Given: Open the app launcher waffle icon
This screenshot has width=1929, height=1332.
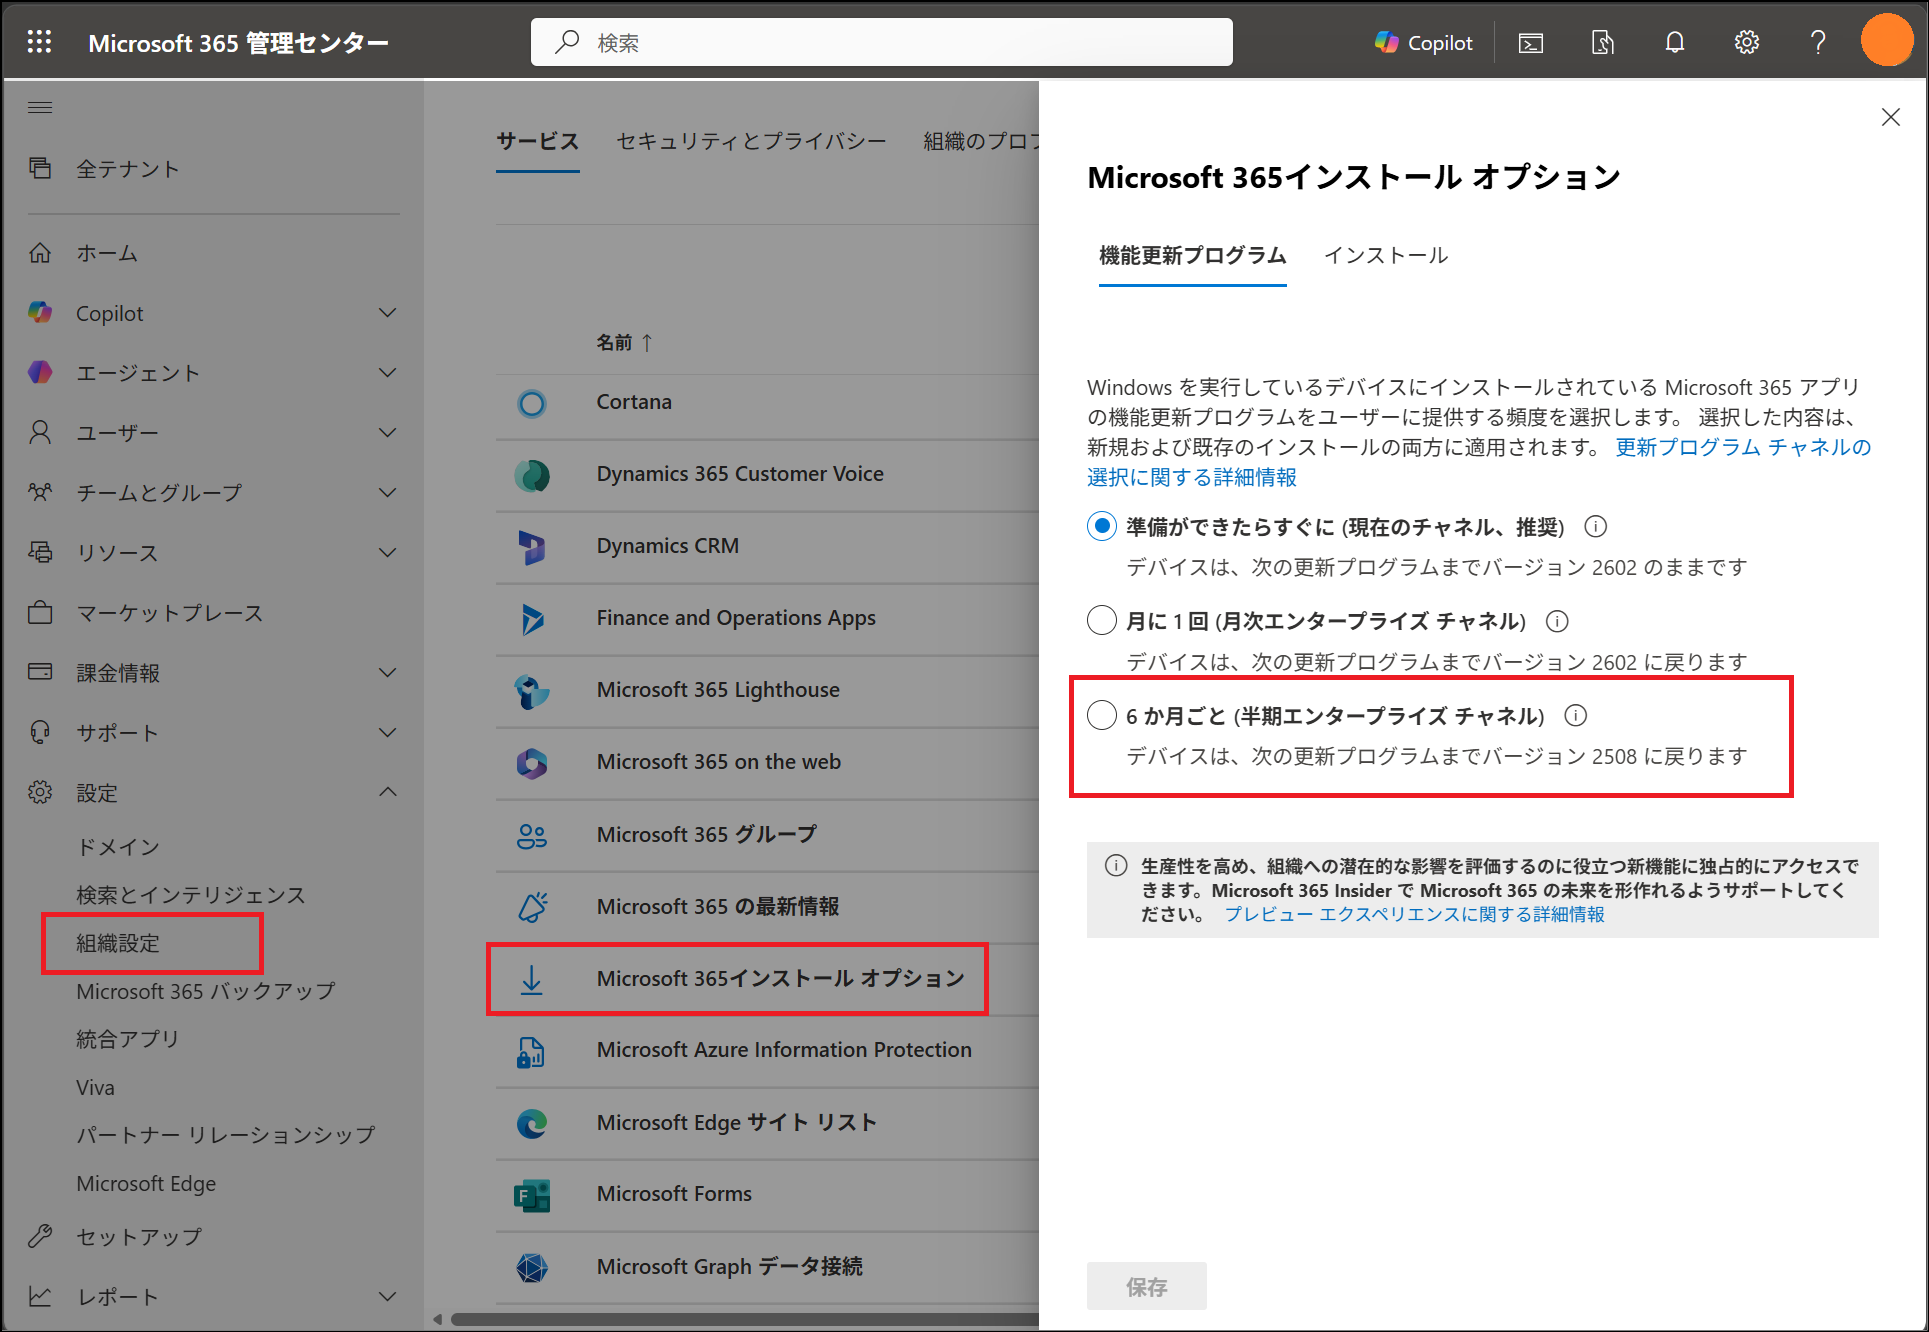Looking at the screenshot, I should (x=40, y=42).
